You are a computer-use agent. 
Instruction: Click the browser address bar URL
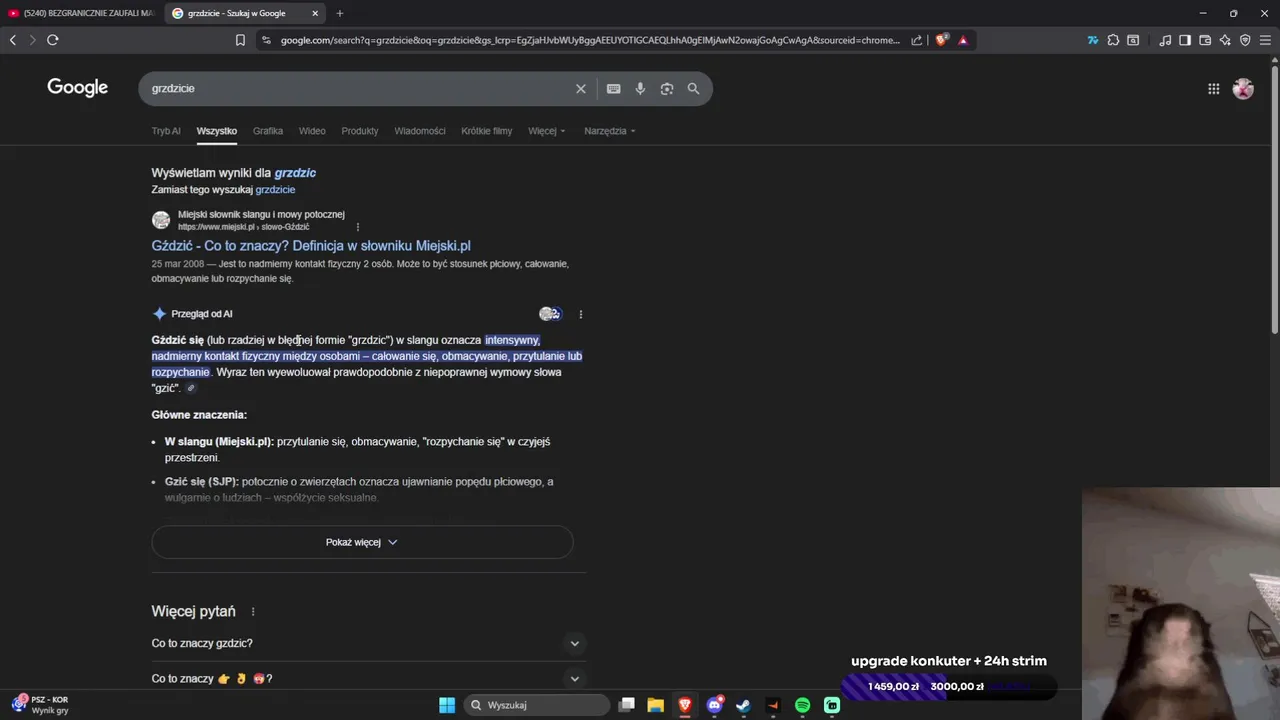point(590,40)
